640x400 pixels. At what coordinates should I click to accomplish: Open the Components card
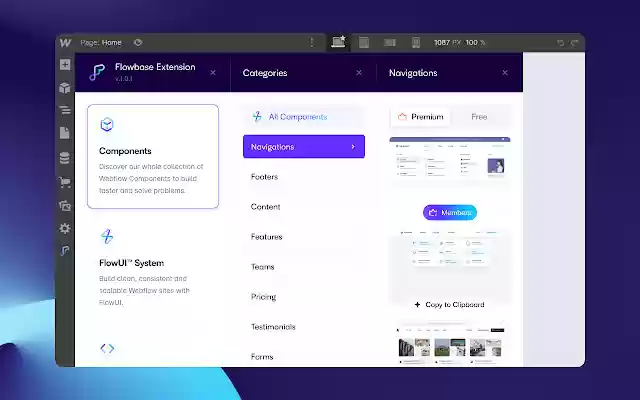(x=153, y=156)
